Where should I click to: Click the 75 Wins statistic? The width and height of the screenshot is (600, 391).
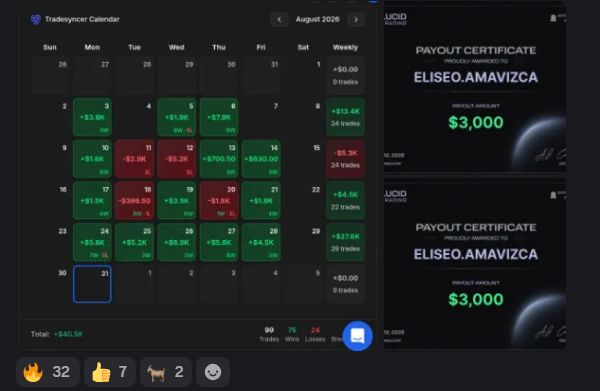pos(292,334)
